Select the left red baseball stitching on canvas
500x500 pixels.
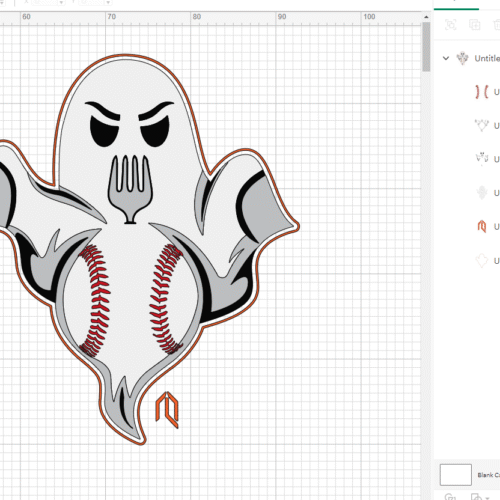click(x=95, y=300)
